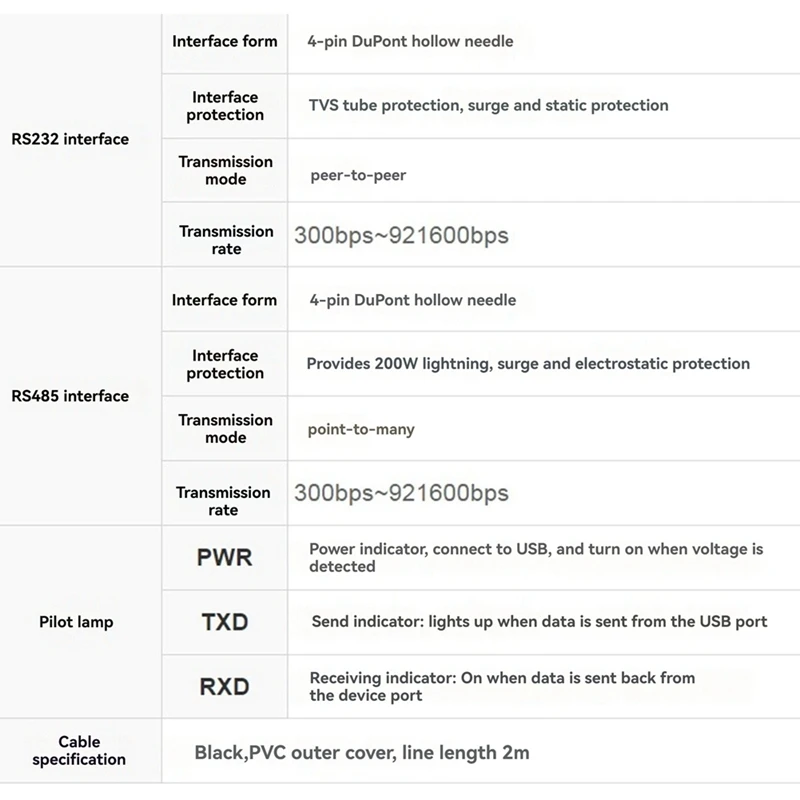Click the Power indicator description text

pos(536,557)
